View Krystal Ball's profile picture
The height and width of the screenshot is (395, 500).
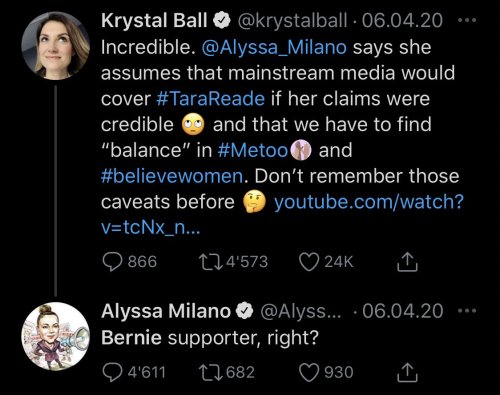coord(56,46)
